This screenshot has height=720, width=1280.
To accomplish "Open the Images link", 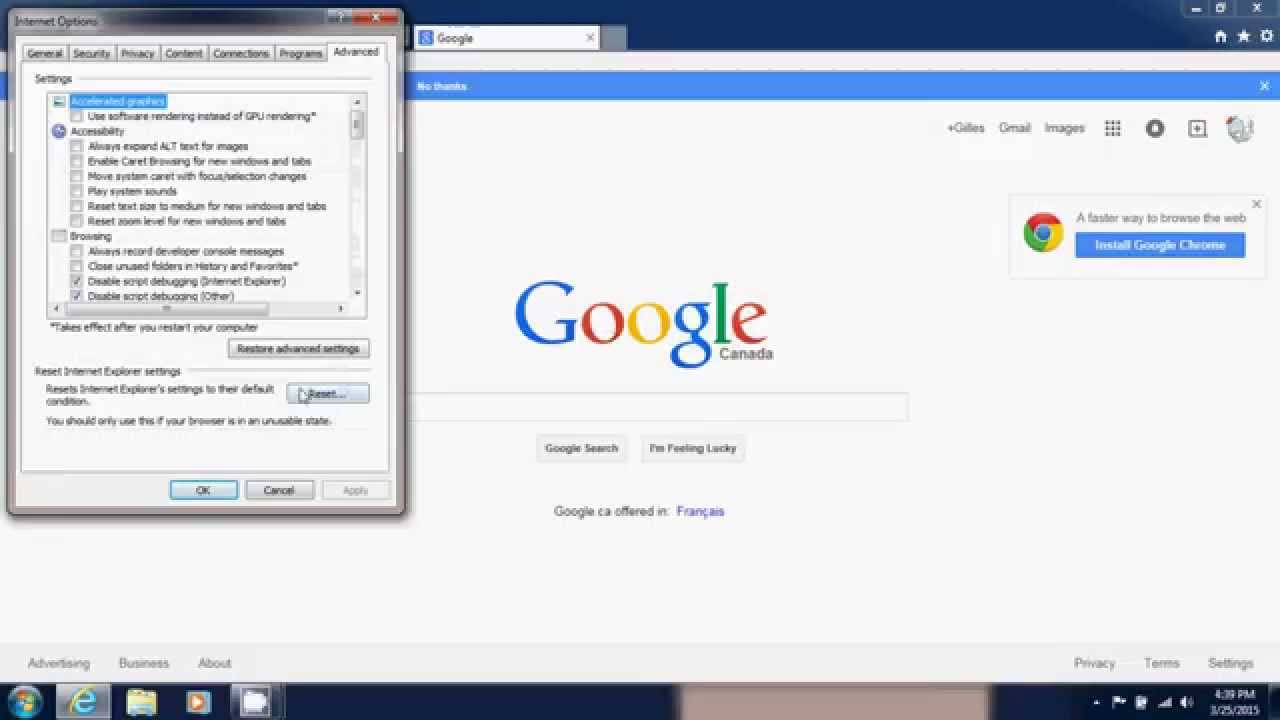I will (1064, 128).
